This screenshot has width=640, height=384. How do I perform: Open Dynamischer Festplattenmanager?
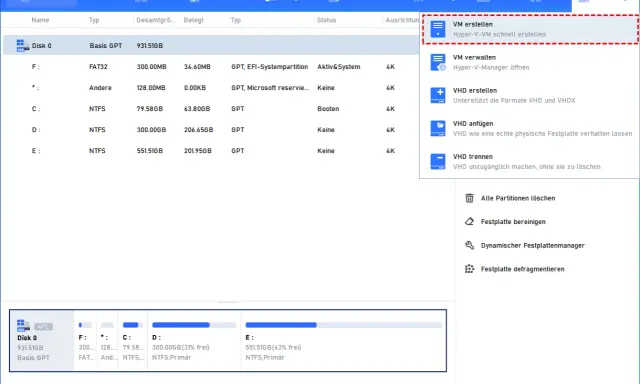532,245
